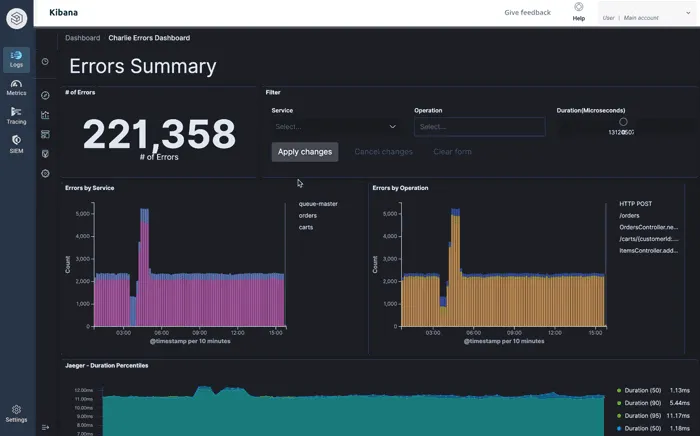
Task: Open Settings from the left sidebar
Action: (16, 413)
